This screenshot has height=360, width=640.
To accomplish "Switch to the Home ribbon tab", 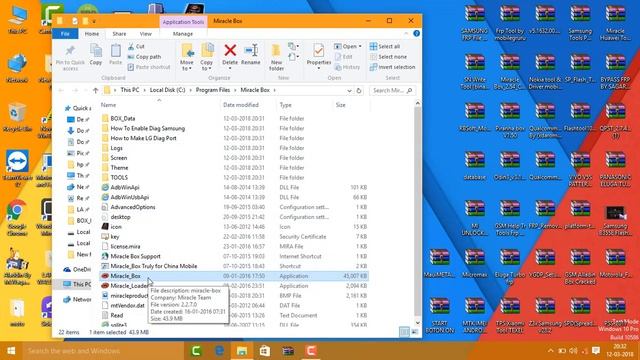I will click(91, 34).
